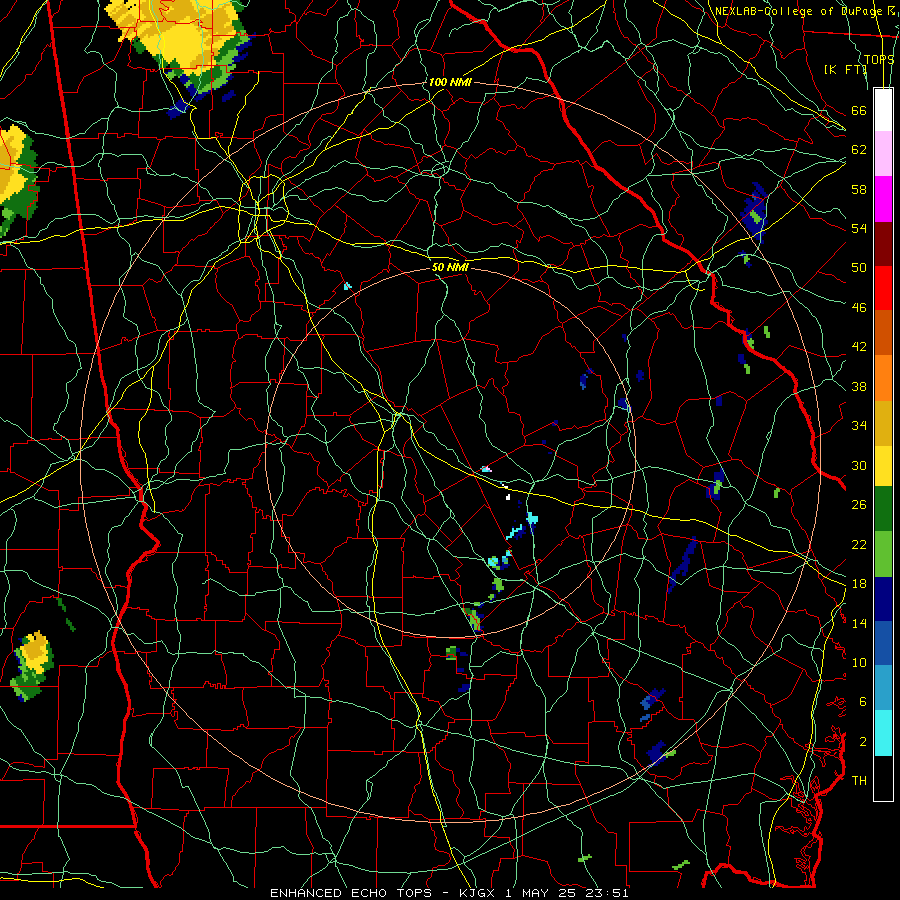
Task: Select the legend value "18"
Action: [x=859, y=584]
